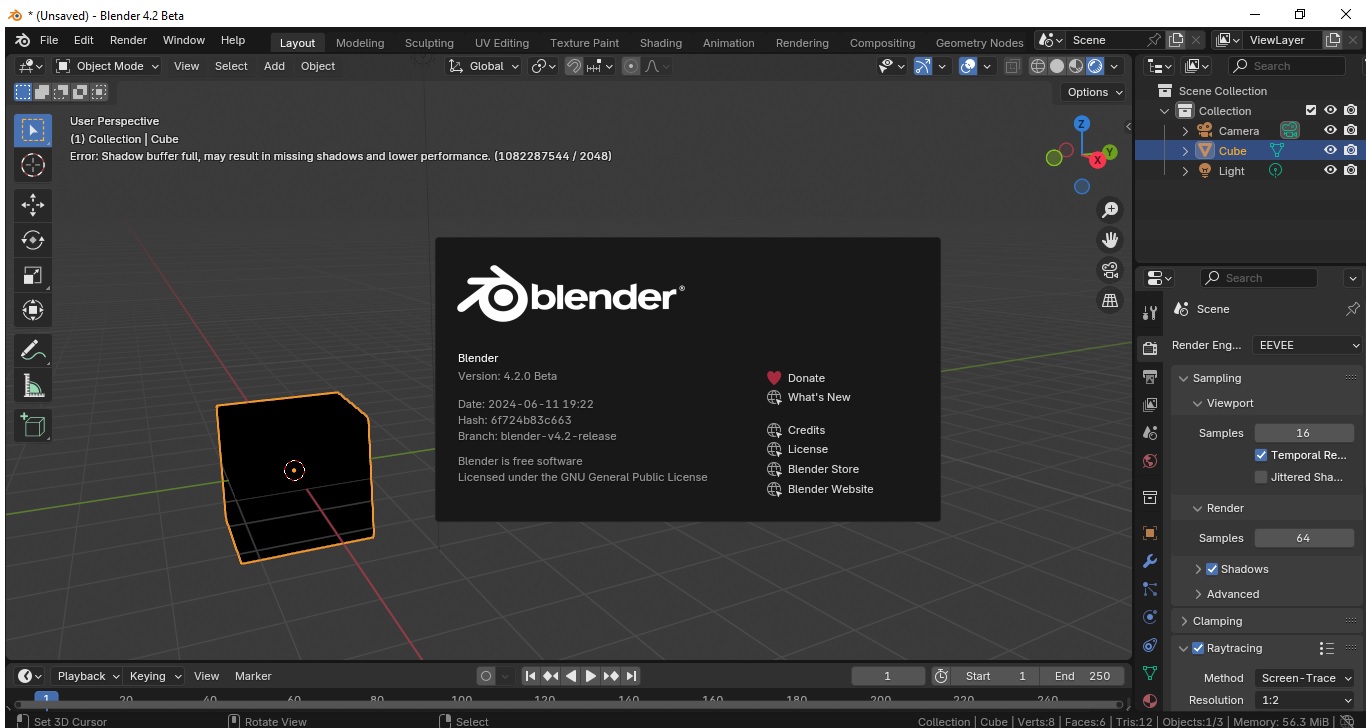1366x728 pixels.
Task: Select the Move tool
Action: [33, 205]
